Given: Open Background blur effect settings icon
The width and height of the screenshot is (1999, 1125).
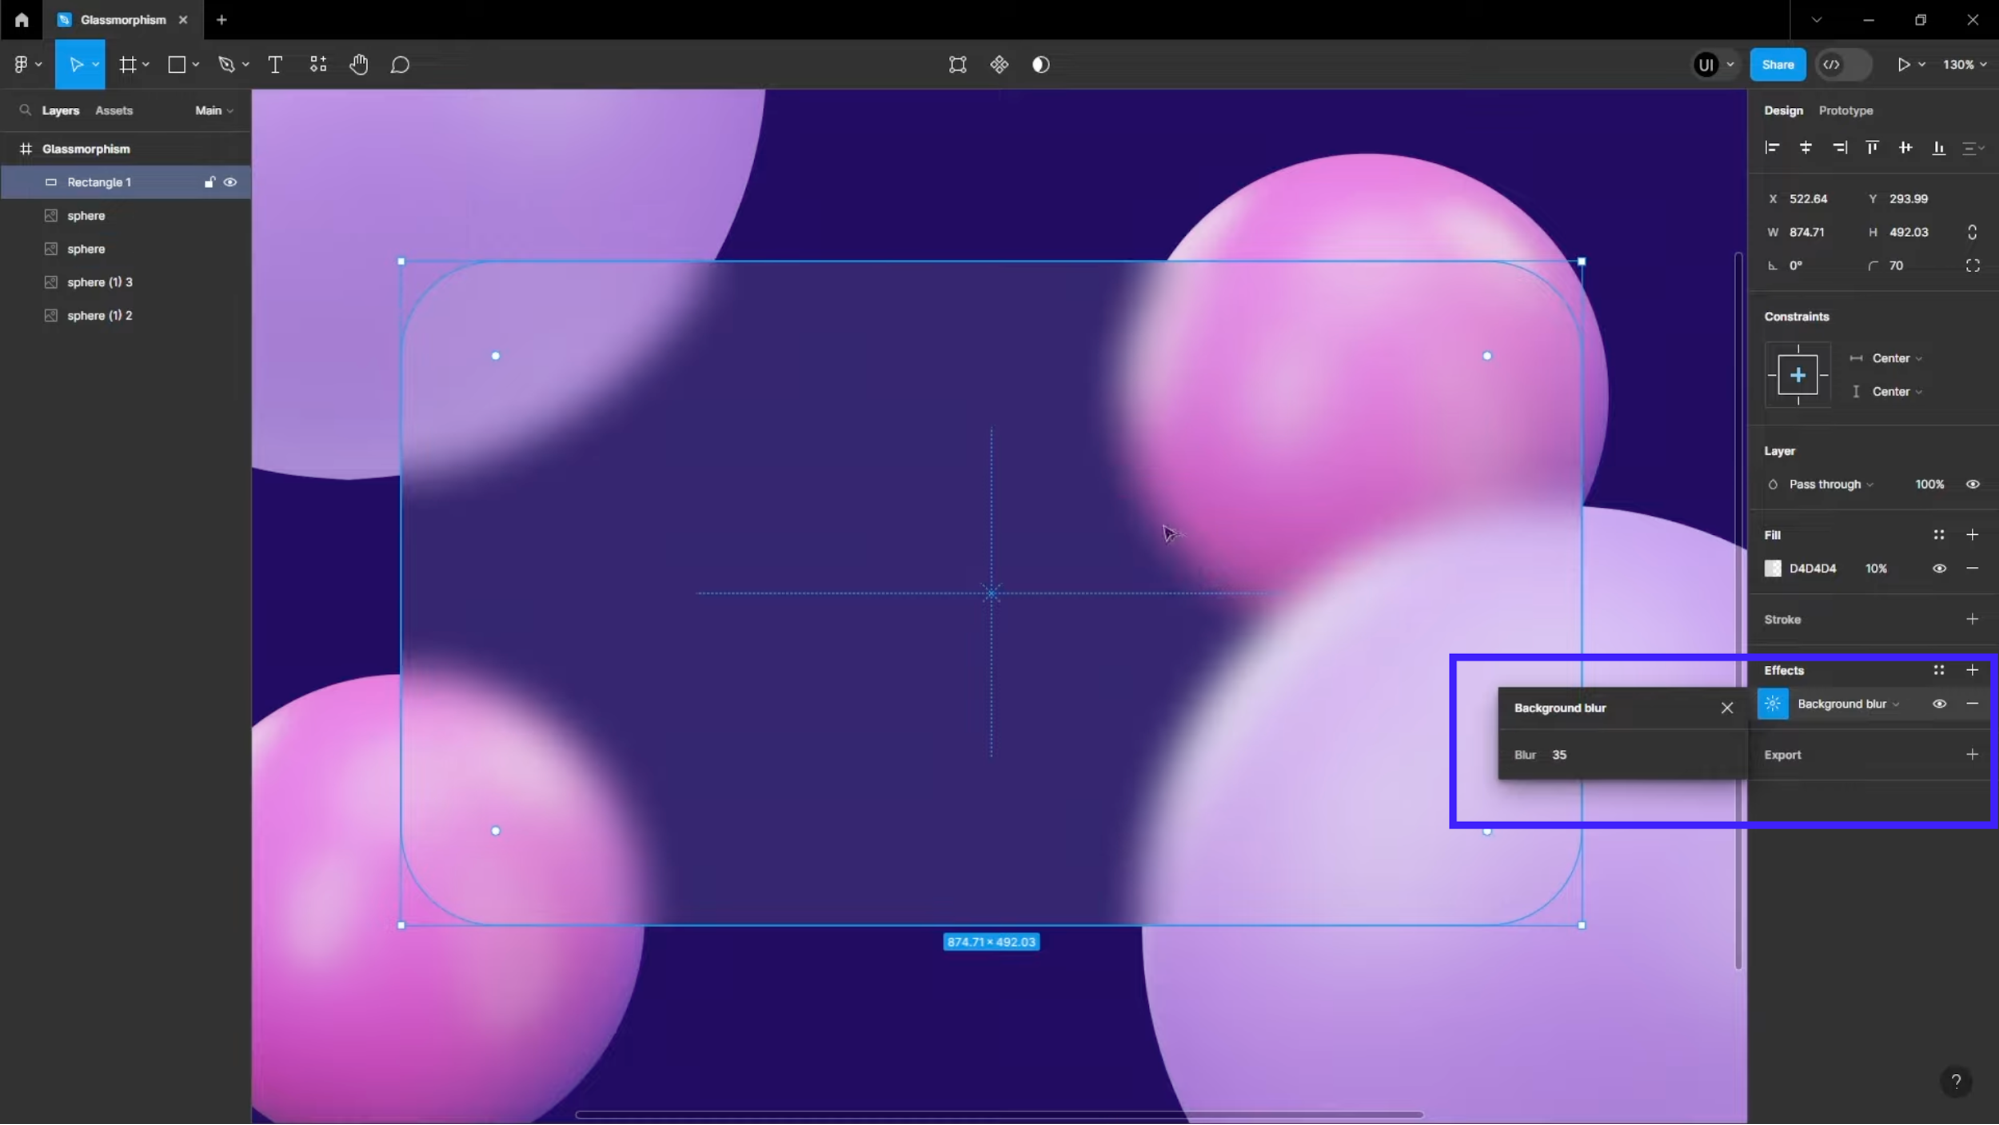Looking at the screenshot, I should tap(1773, 704).
